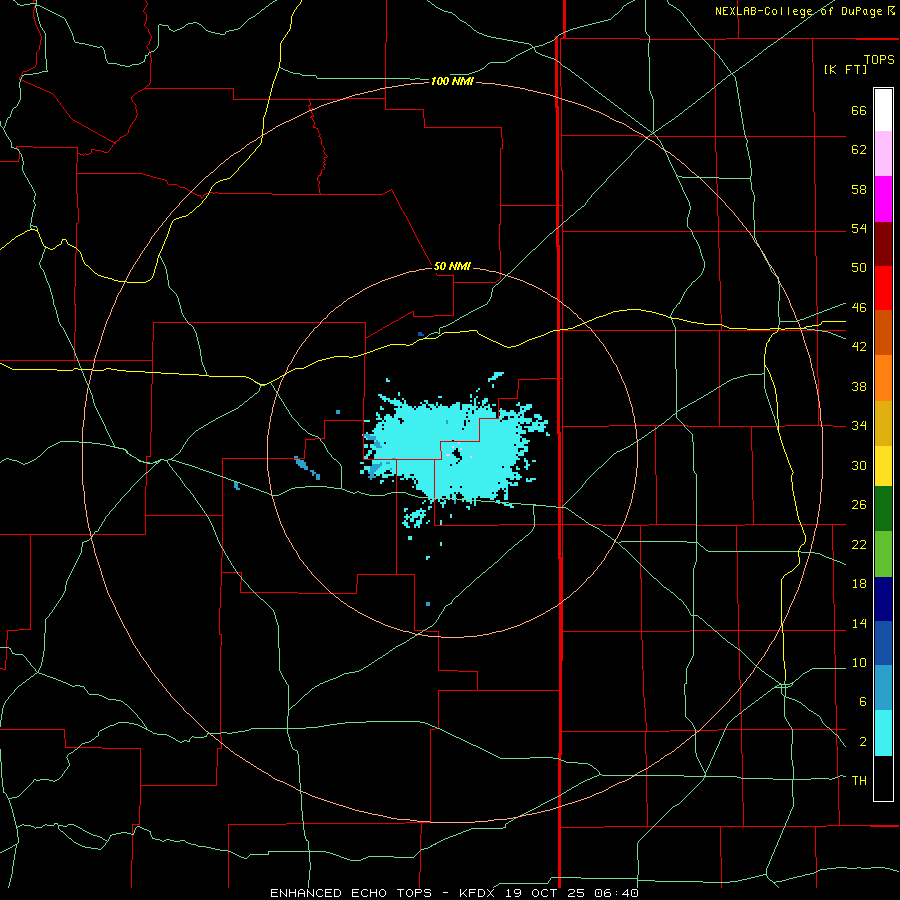Click the medium blue 18 kft legend swatch
900x900 pixels.
[x=883, y=643]
